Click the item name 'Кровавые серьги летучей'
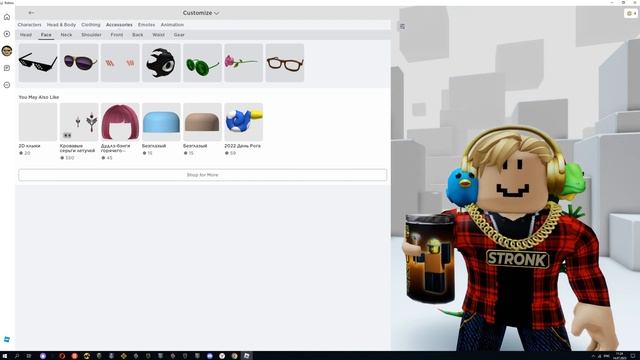 (x=78, y=148)
